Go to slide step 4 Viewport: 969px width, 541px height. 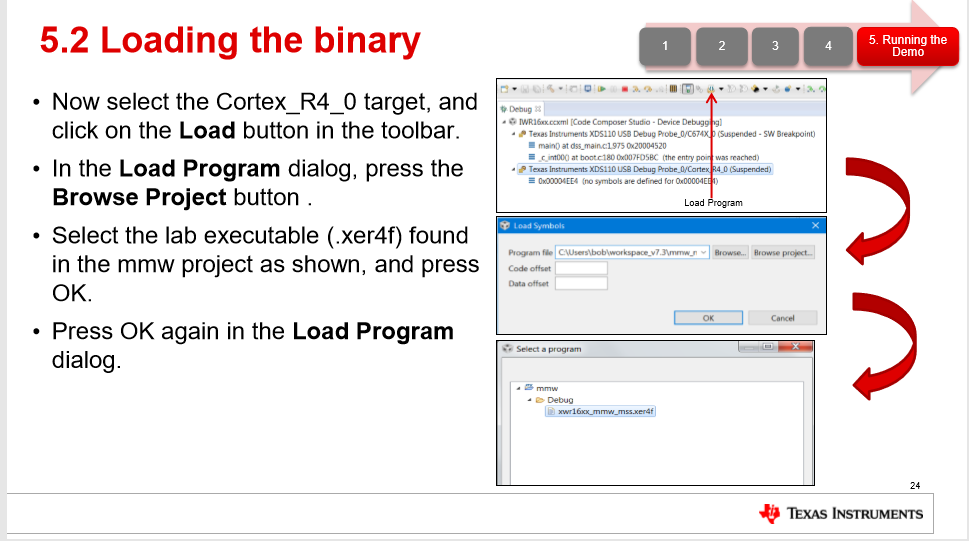[828, 46]
